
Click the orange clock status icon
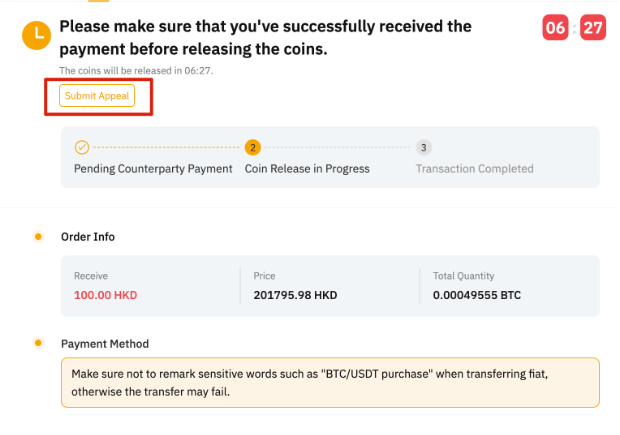[x=38, y=36]
